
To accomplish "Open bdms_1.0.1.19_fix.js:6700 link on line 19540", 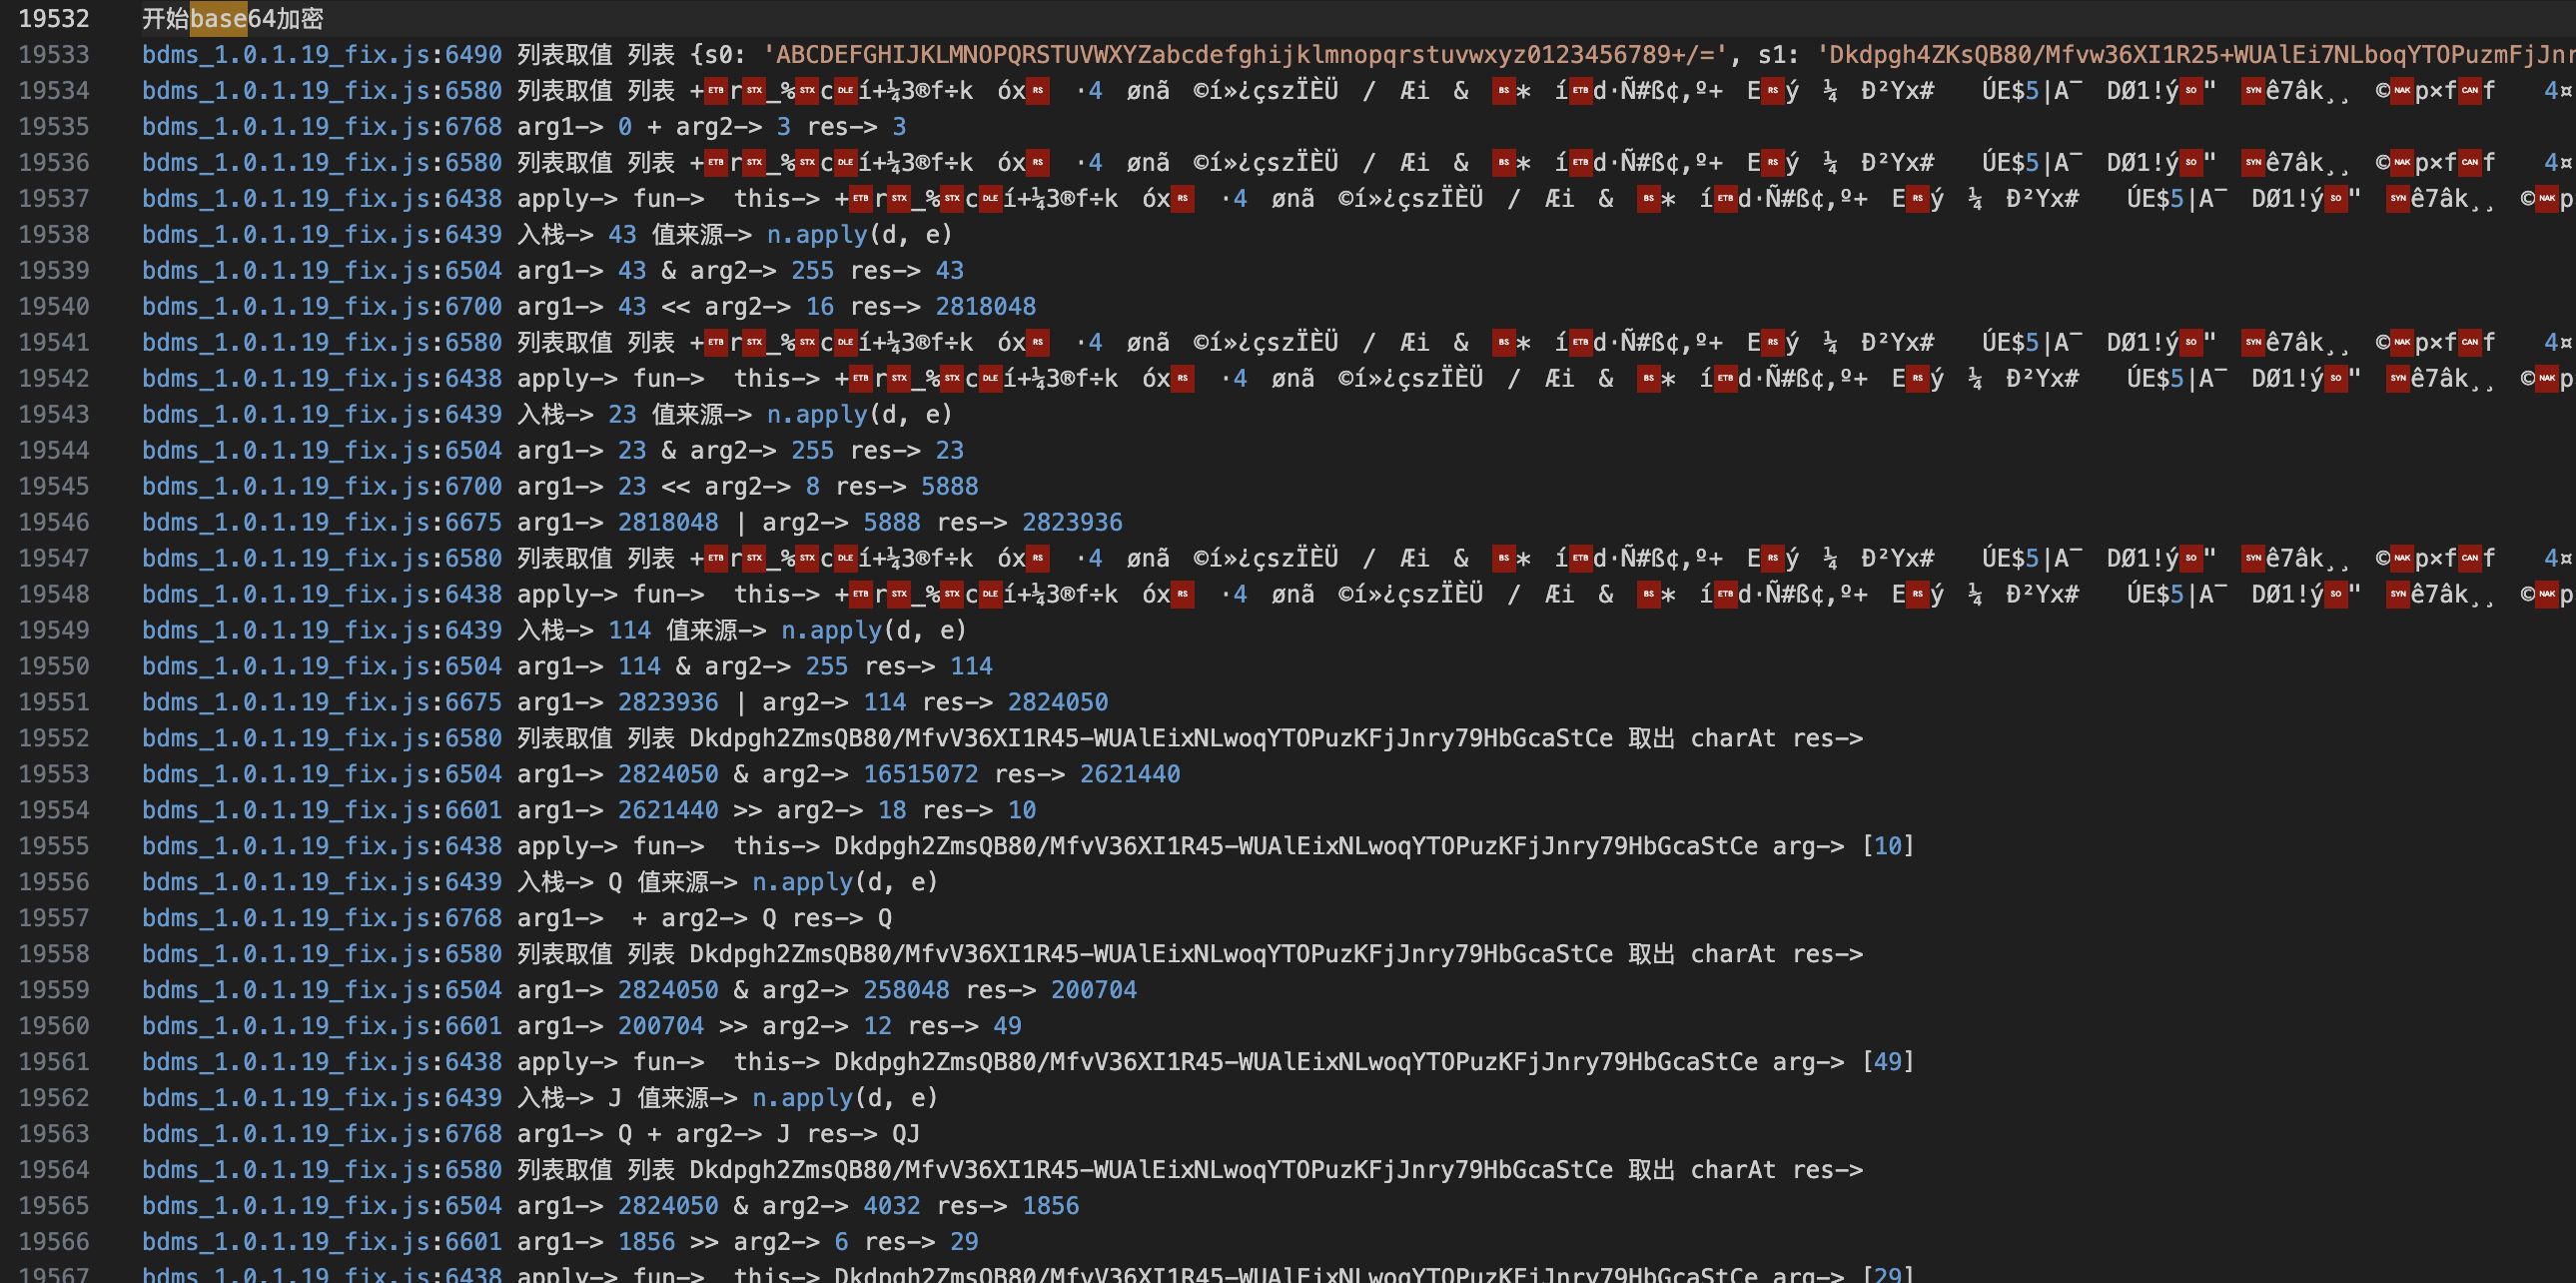I will [x=321, y=306].
